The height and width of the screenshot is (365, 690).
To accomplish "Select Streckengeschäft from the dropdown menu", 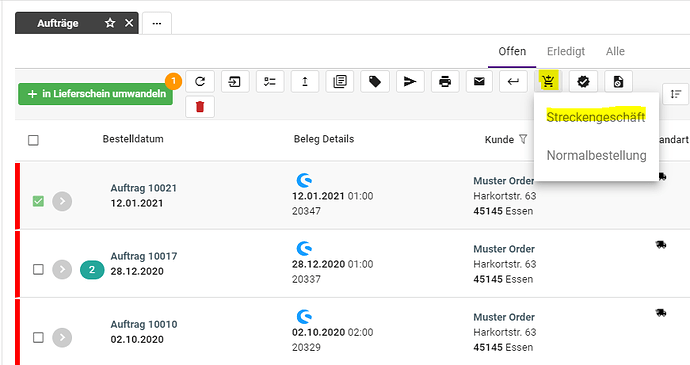I will (596, 117).
